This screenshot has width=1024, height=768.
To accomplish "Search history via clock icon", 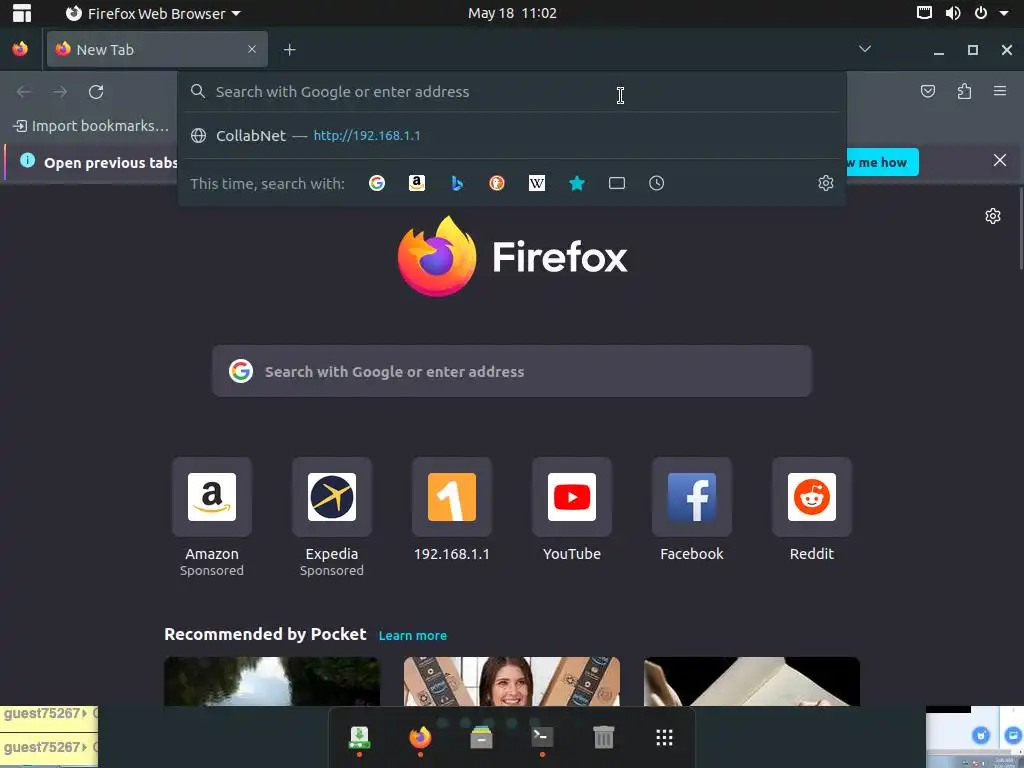I will click(x=656, y=184).
